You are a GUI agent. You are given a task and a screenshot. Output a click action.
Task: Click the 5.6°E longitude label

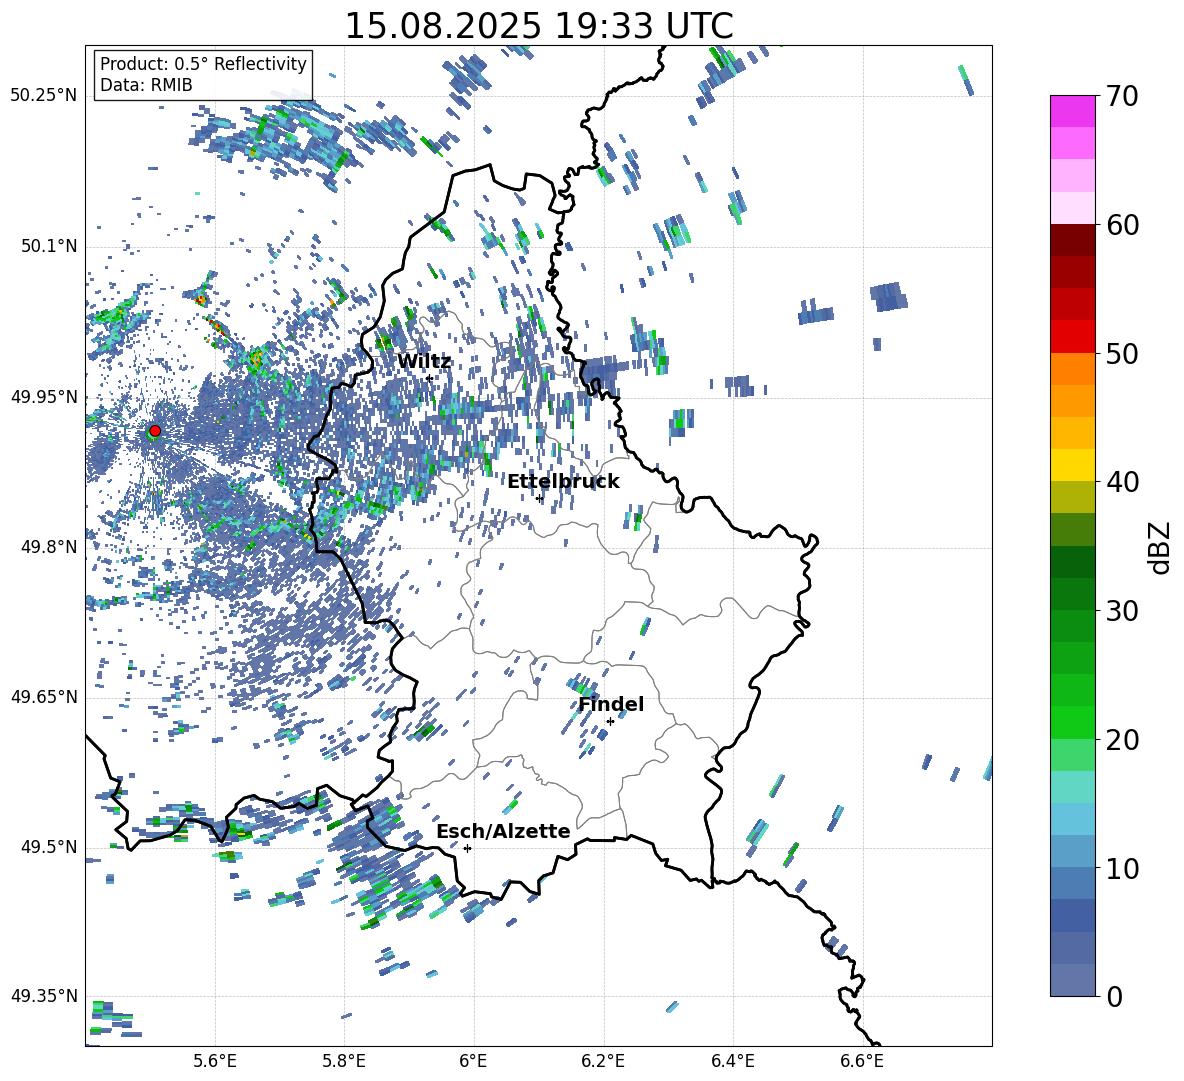(215, 1061)
